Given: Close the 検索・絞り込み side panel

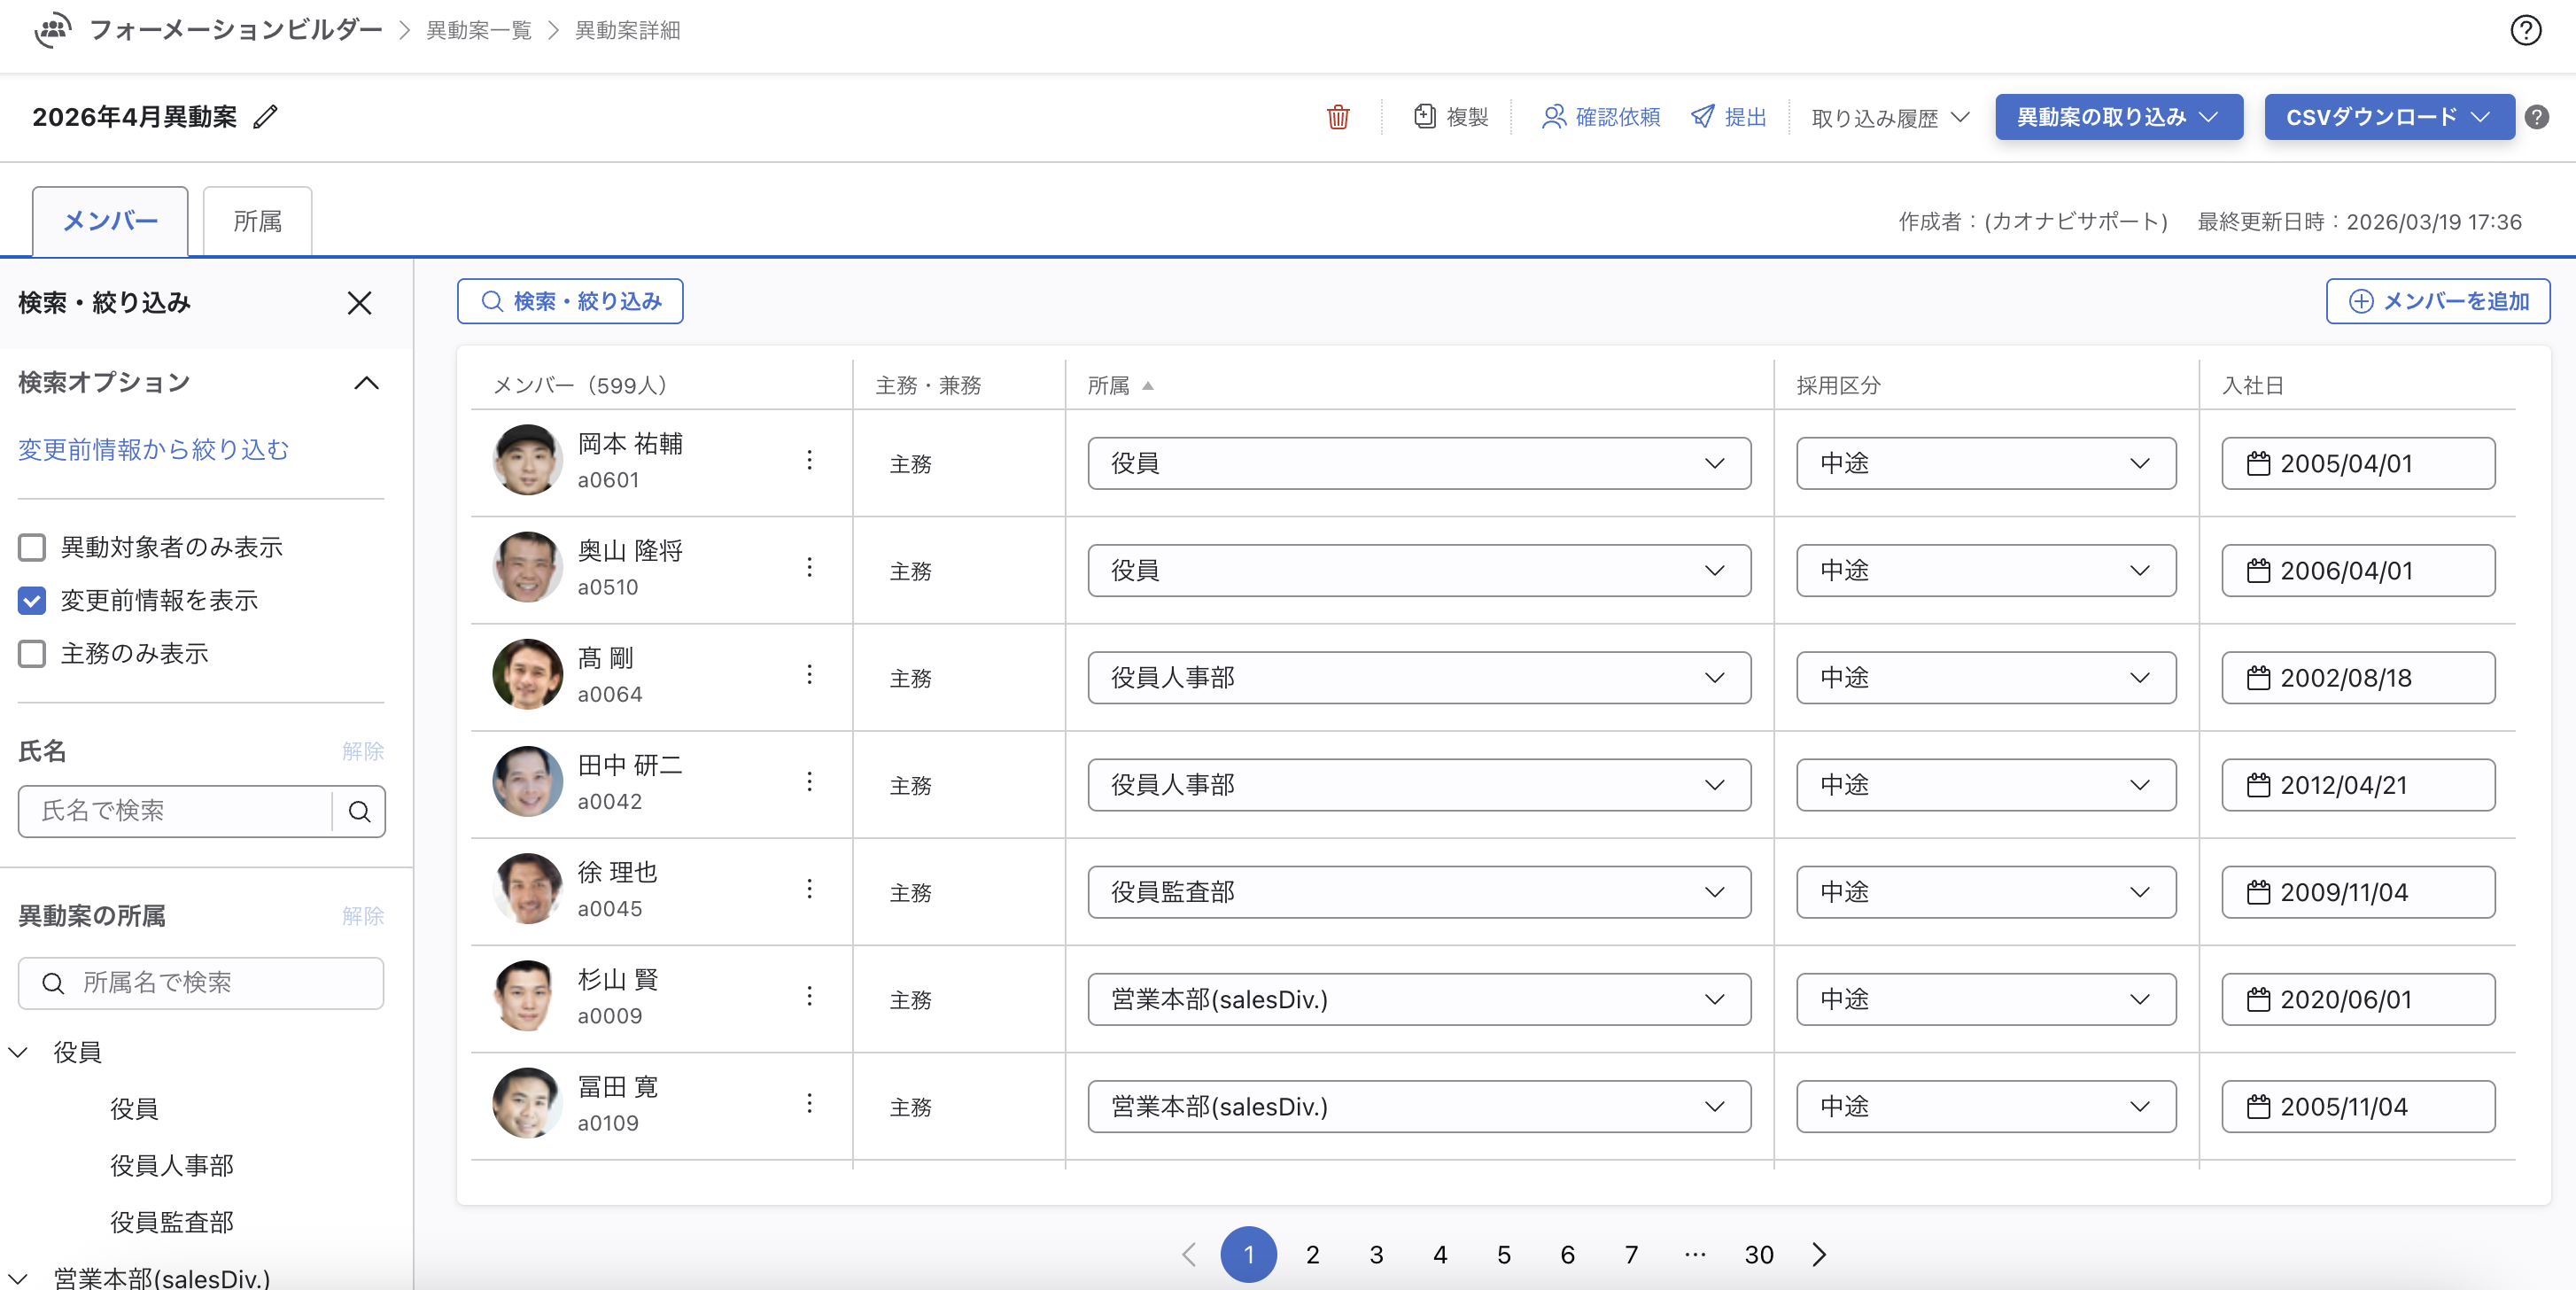Looking at the screenshot, I should [x=359, y=303].
